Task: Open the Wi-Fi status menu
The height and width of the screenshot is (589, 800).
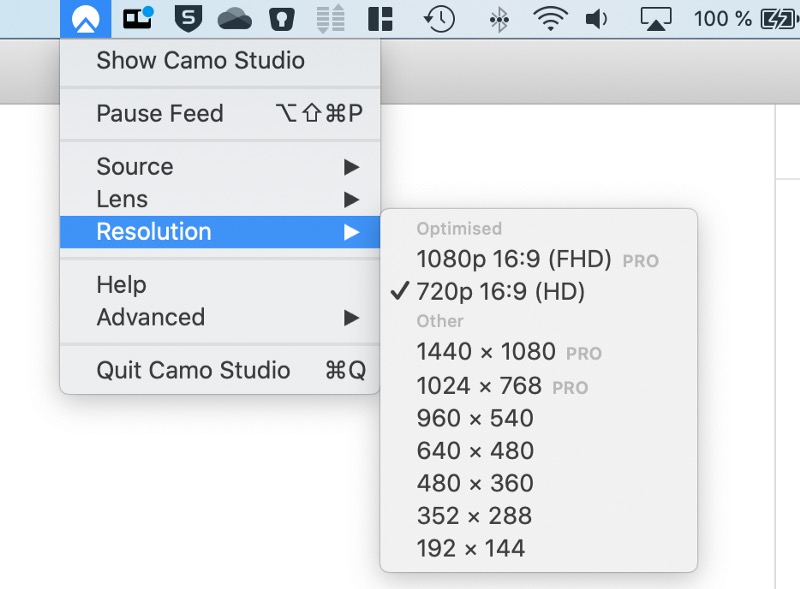Action: 550,19
